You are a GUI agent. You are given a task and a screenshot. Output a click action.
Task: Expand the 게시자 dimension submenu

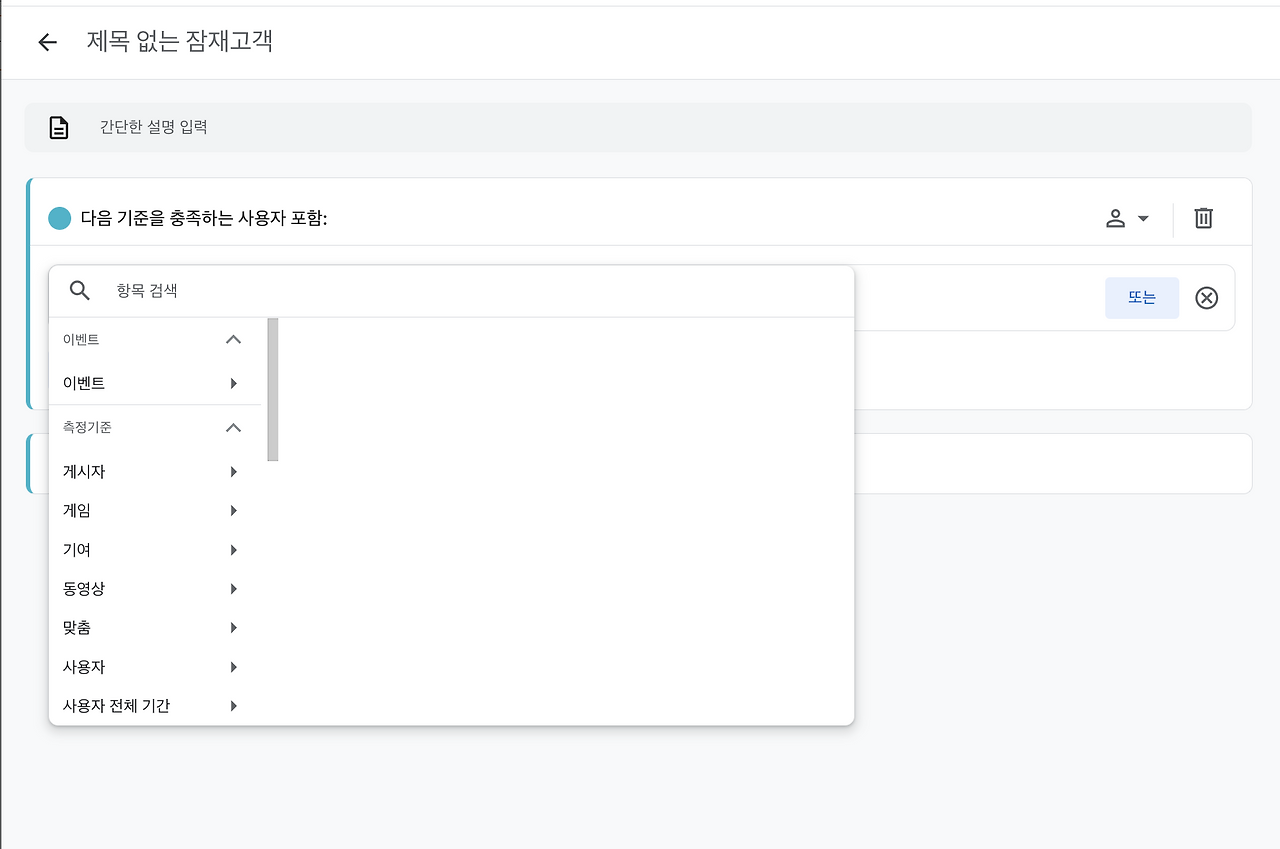(x=233, y=471)
